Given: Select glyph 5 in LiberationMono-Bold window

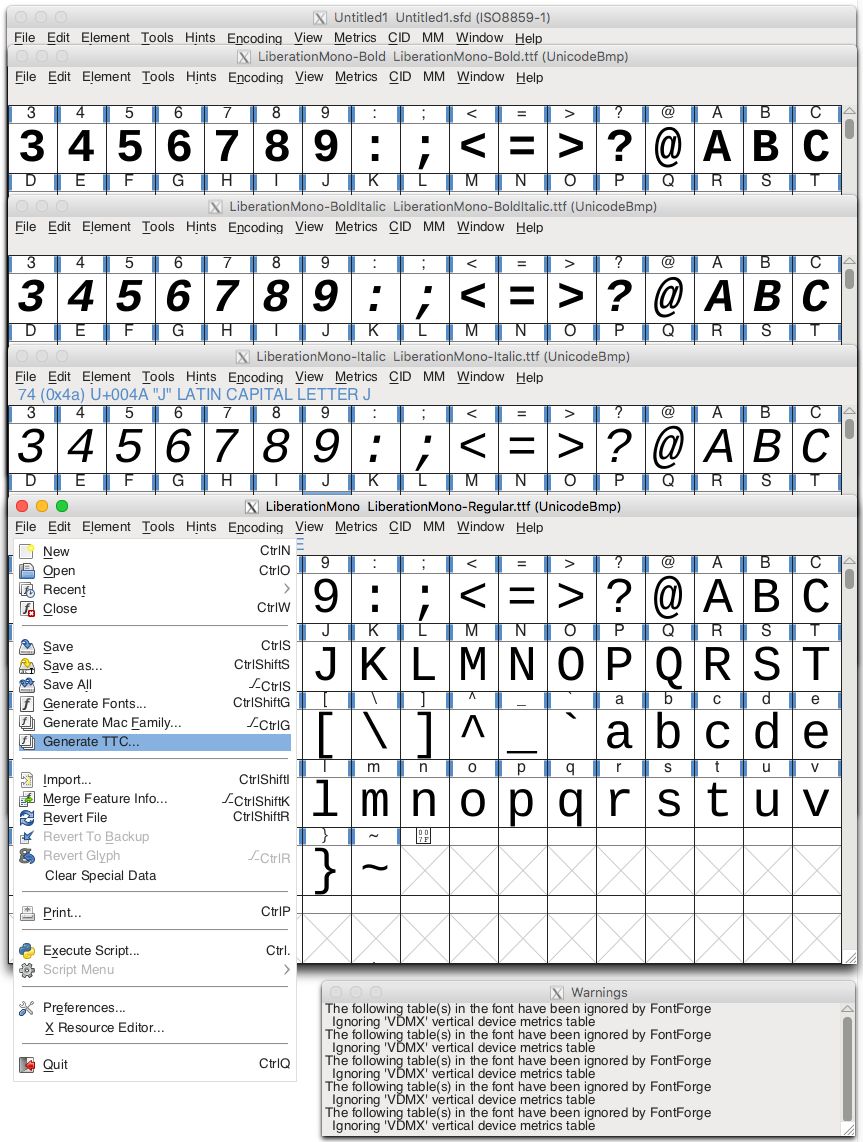Looking at the screenshot, I should click(x=130, y=146).
